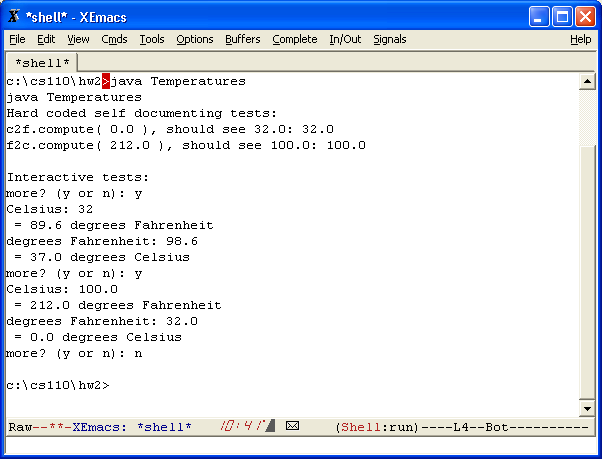Screen dimensions: 602x459
Task: Open the File menu
Action: tap(17, 39)
